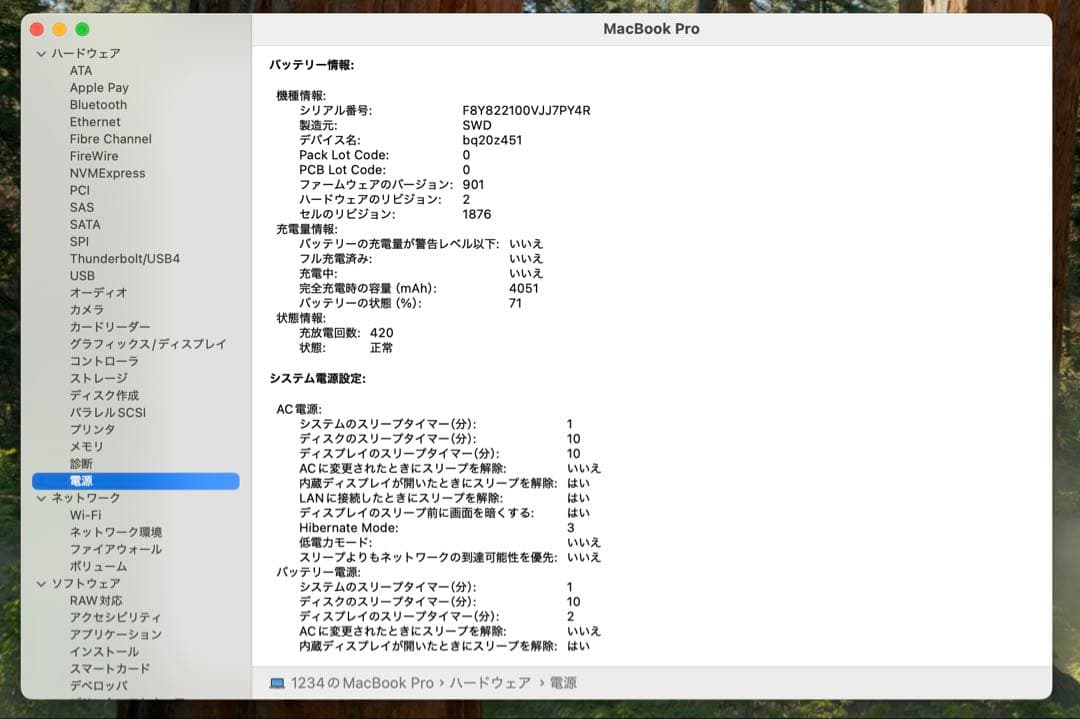The height and width of the screenshot is (719, 1080).
Task: Click the システム電源設定 heading
Action: click(318, 379)
